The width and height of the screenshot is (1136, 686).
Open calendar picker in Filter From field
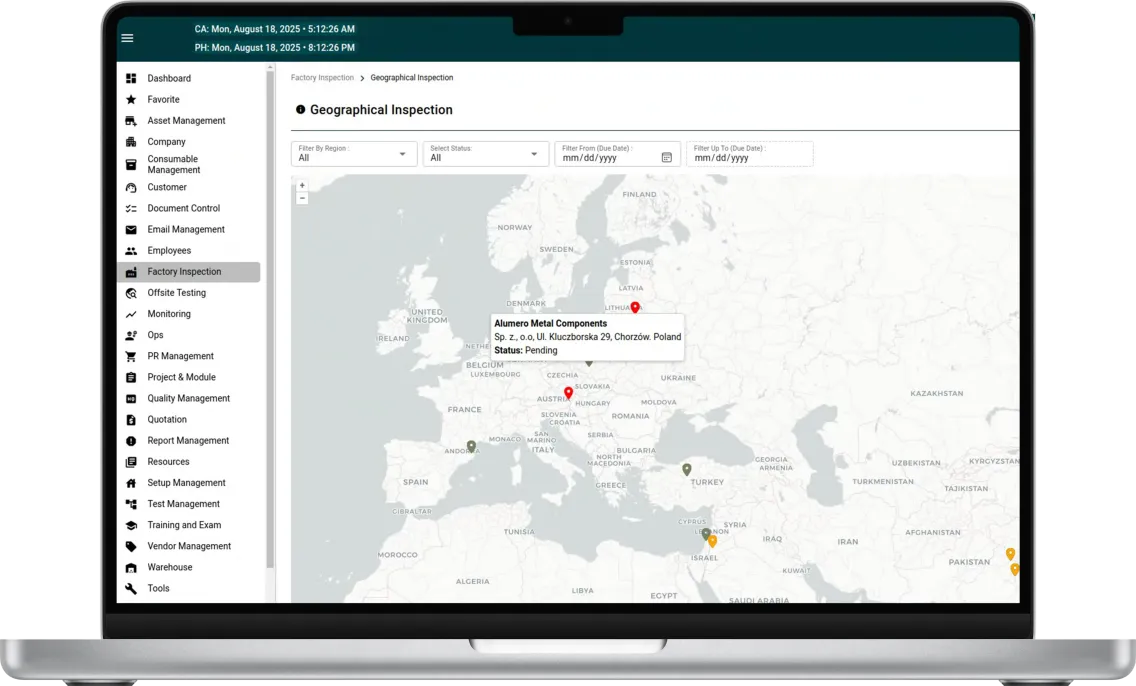click(x=667, y=157)
